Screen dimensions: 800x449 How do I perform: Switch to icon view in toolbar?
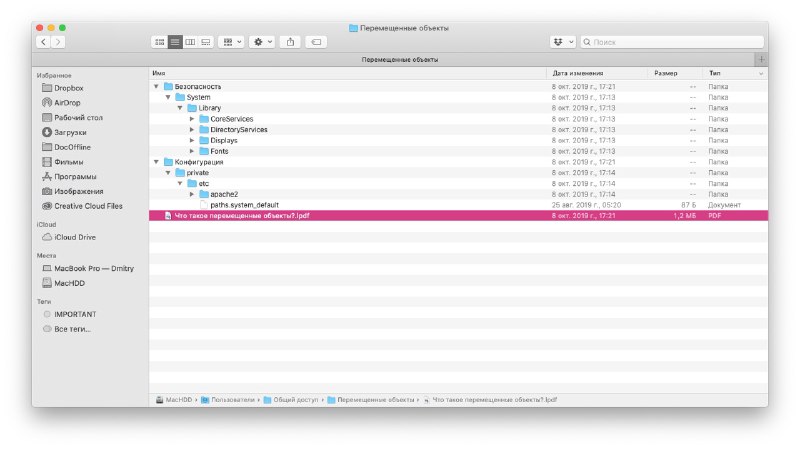pos(160,42)
